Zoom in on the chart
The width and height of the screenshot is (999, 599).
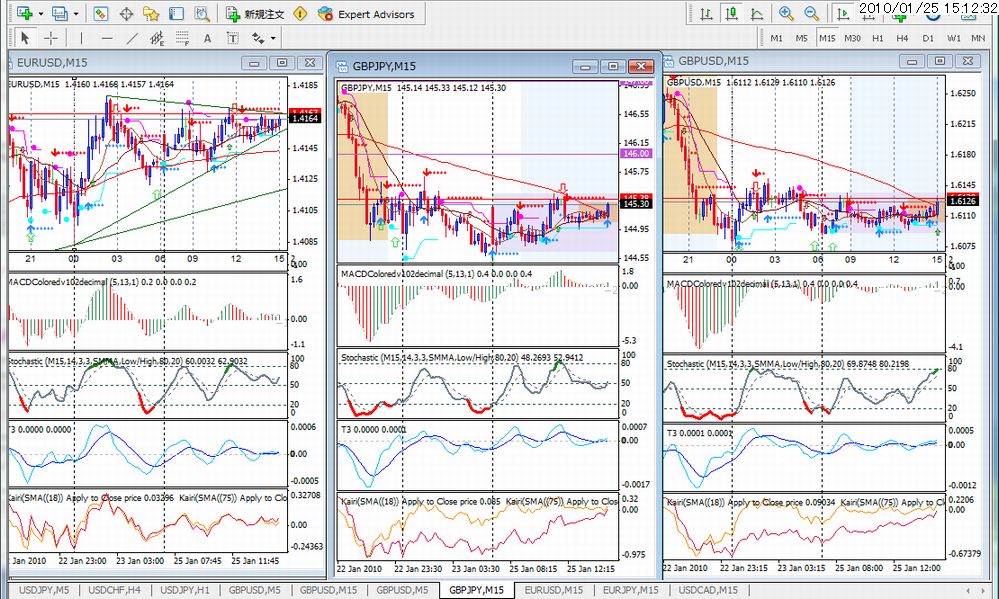click(786, 13)
